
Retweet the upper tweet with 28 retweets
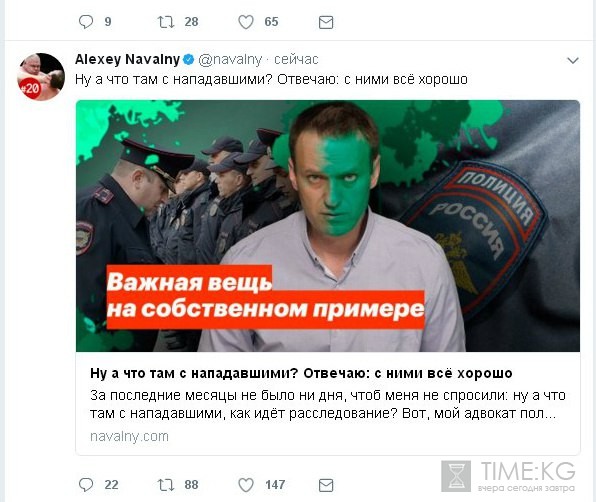pyautogui.click(x=166, y=22)
